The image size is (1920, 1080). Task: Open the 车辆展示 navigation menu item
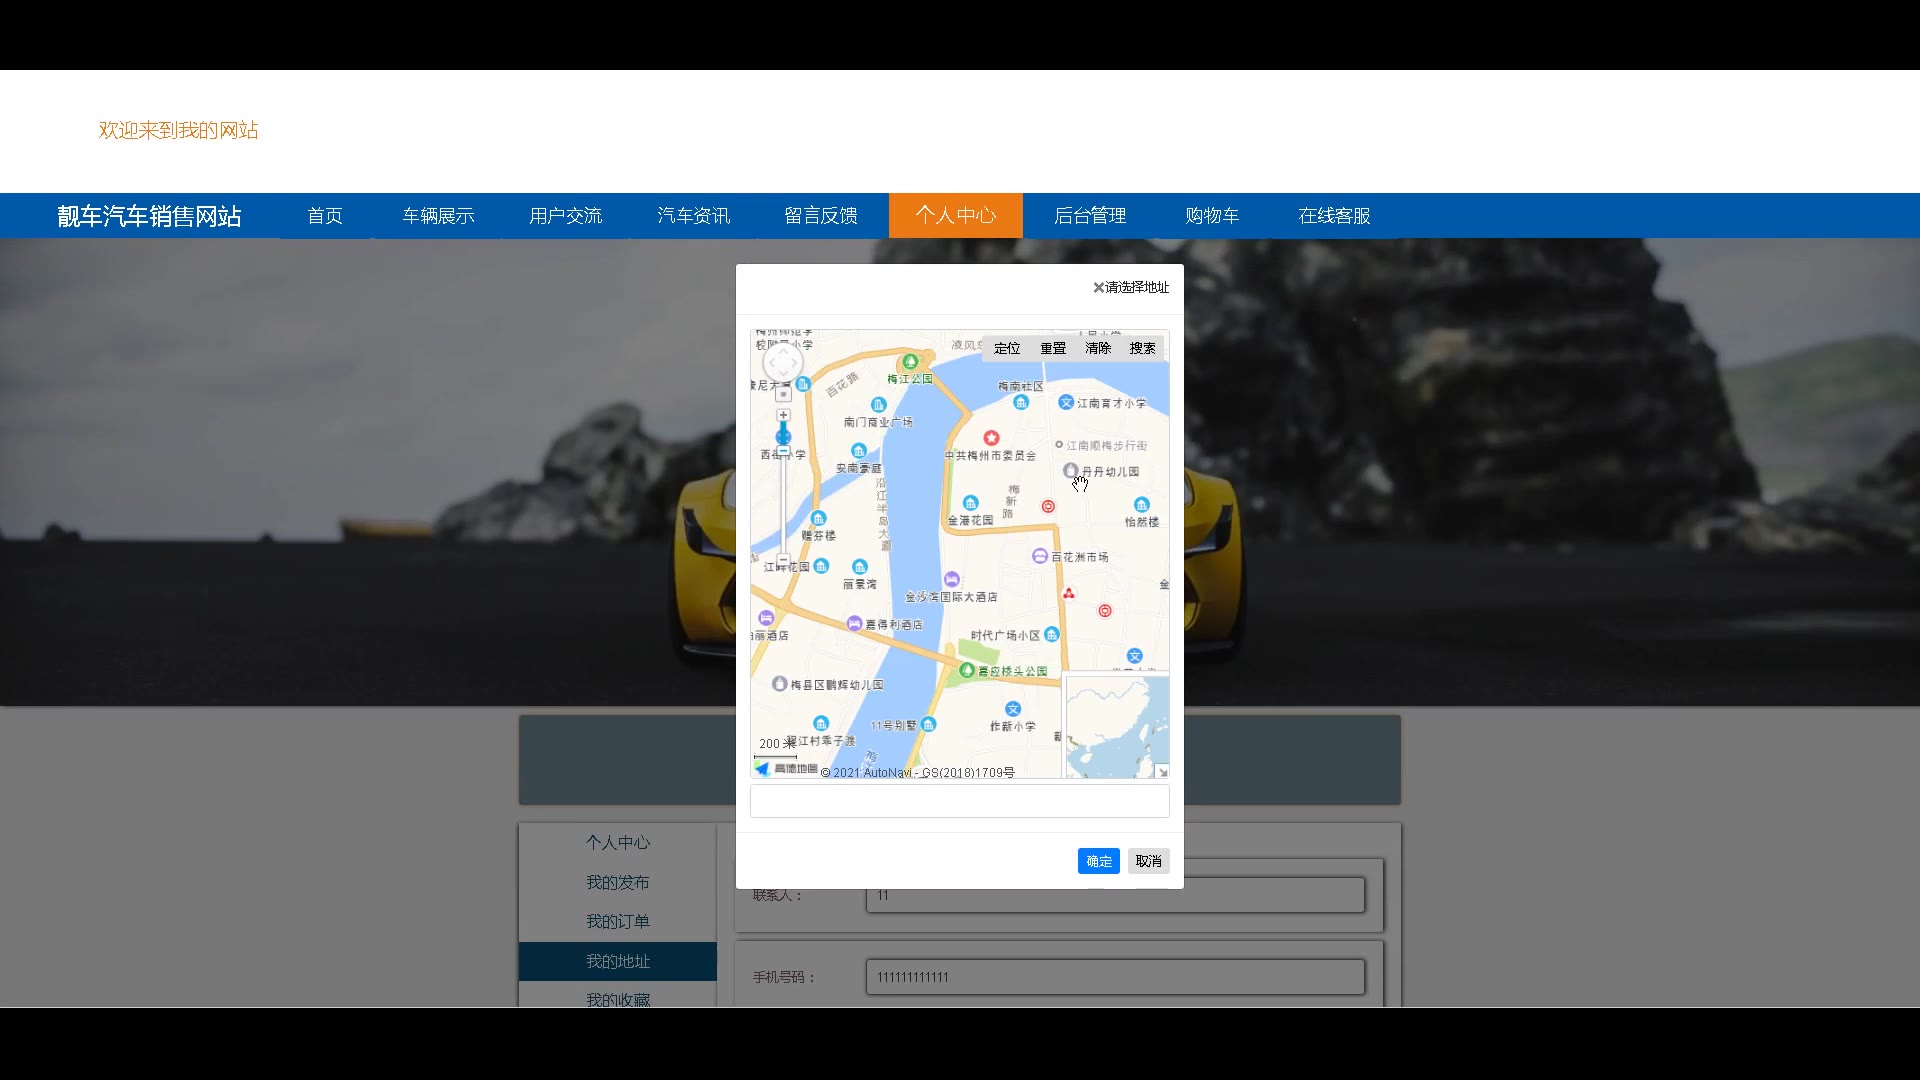(438, 216)
